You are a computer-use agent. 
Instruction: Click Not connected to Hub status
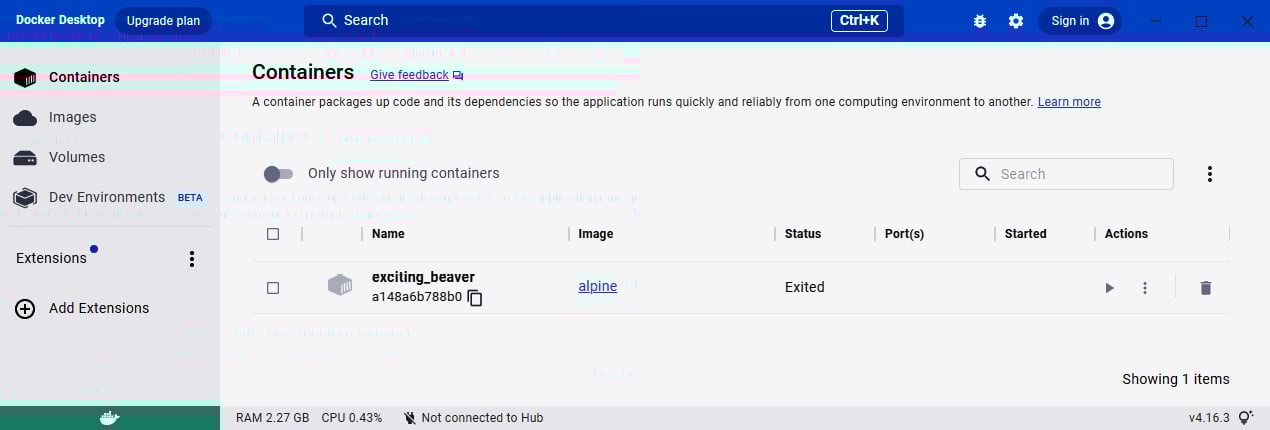(x=473, y=418)
